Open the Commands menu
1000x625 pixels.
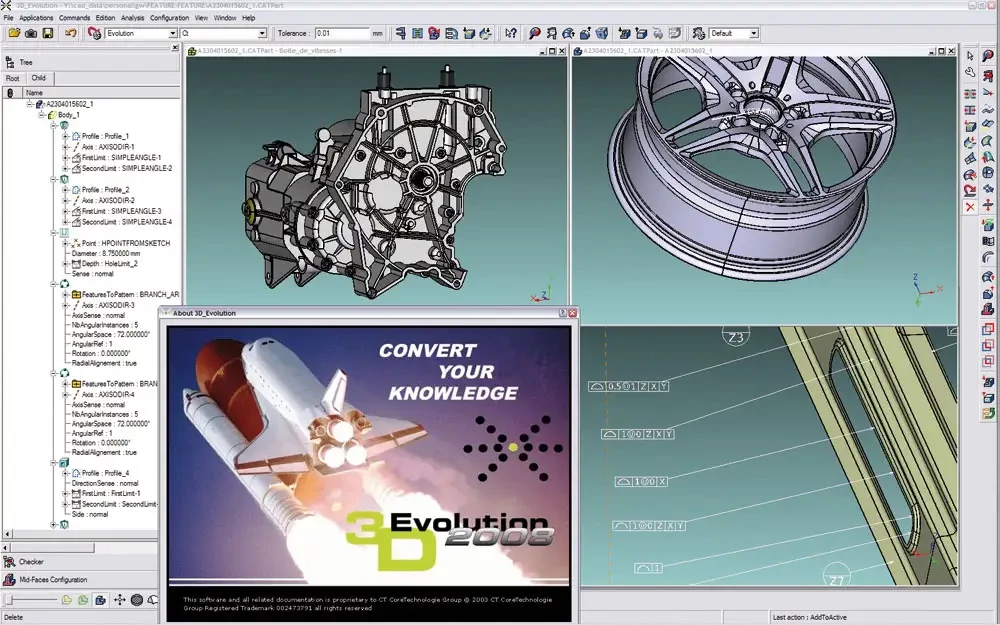[x=75, y=18]
